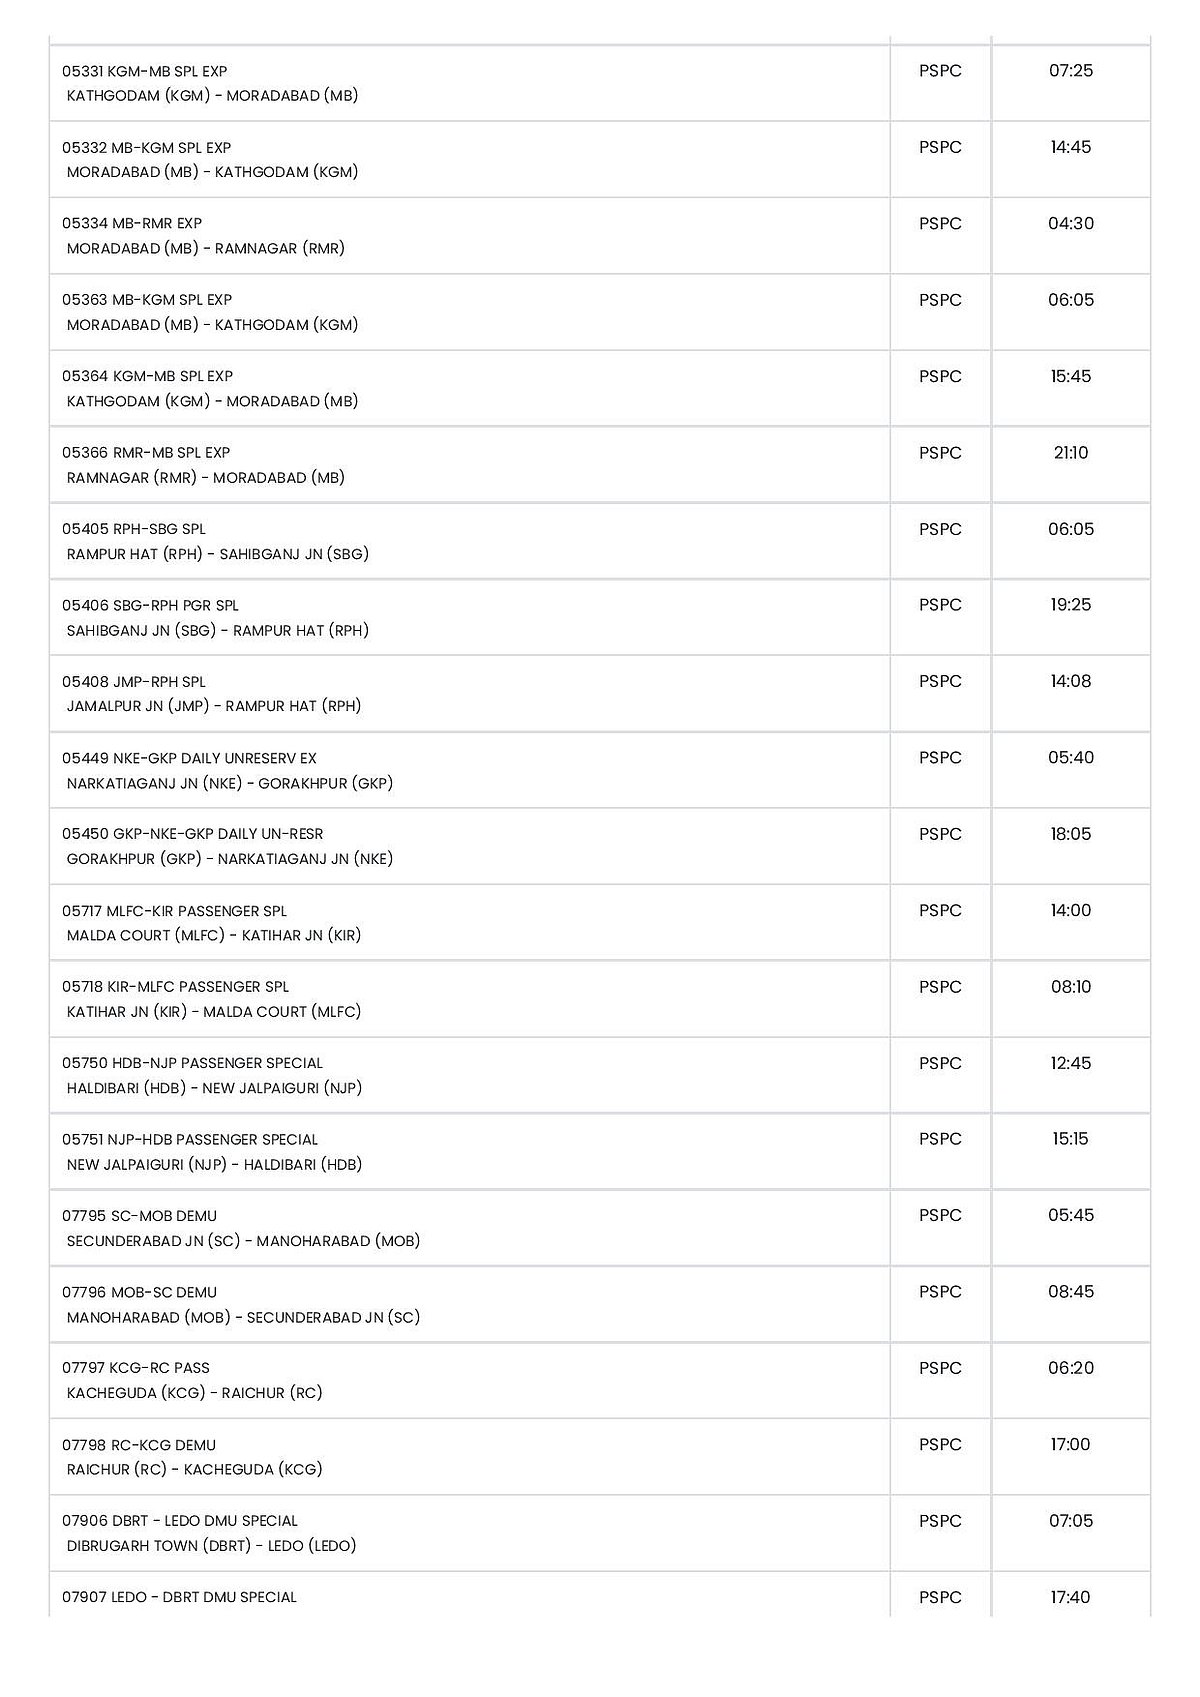
Task: Click the 18:05 time for train 05450
Action: tap(1070, 834)
